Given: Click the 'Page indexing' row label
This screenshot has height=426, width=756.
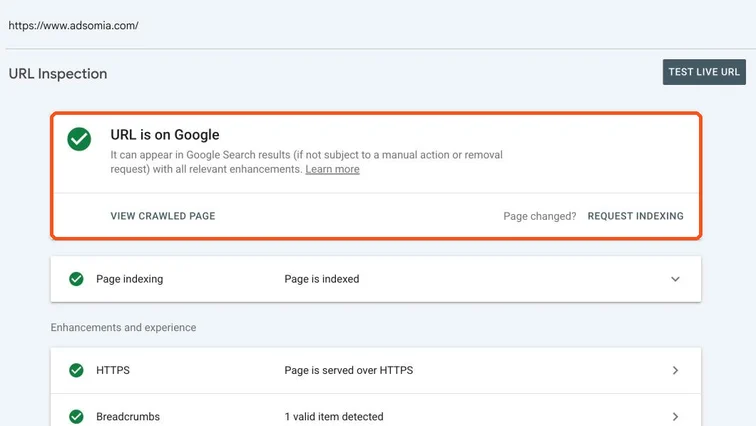Looking at the screenshot, I should tap(130, 279).
